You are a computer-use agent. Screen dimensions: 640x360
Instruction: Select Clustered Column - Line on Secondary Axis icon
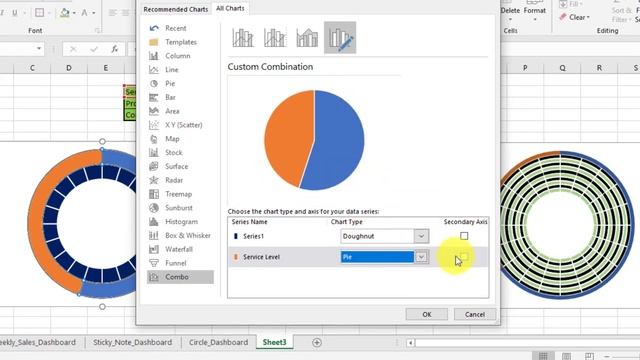point(275,38)
